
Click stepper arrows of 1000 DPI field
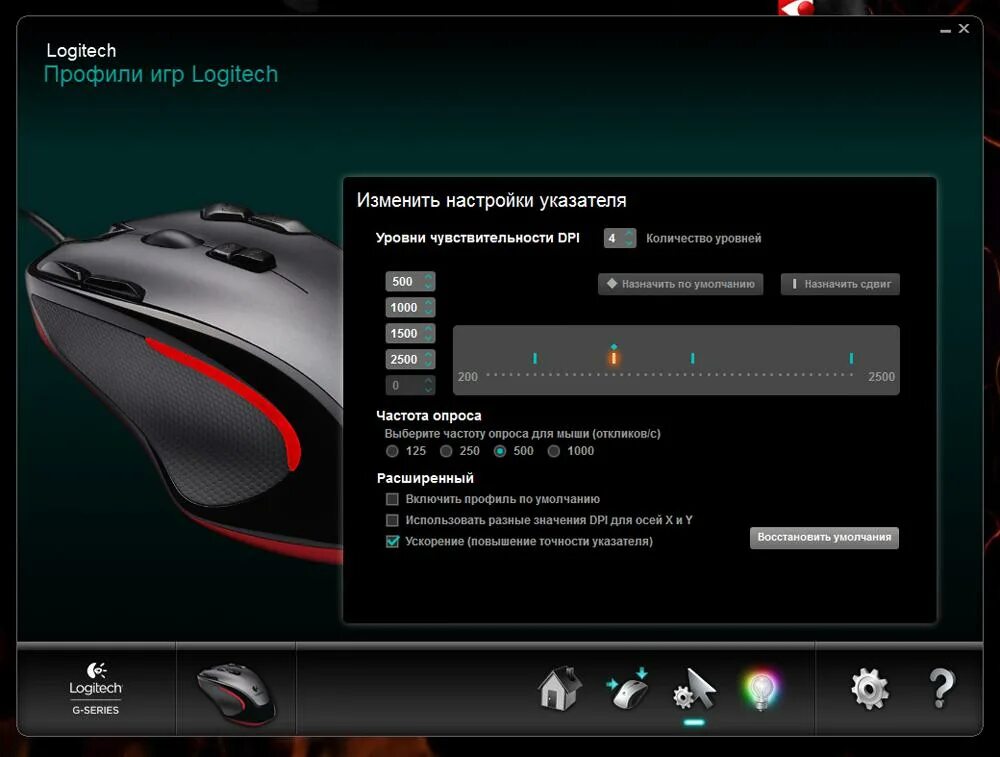[429, 307]
